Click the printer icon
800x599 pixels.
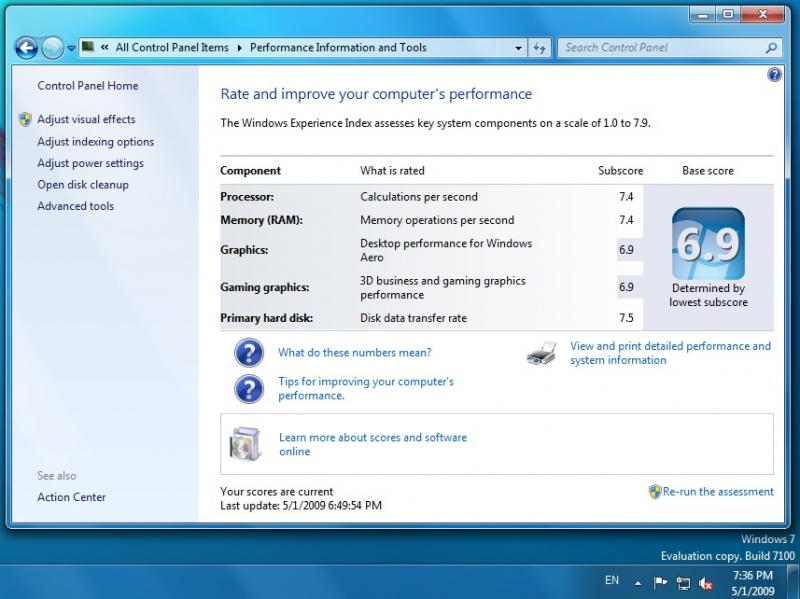(x=541, y=353)
